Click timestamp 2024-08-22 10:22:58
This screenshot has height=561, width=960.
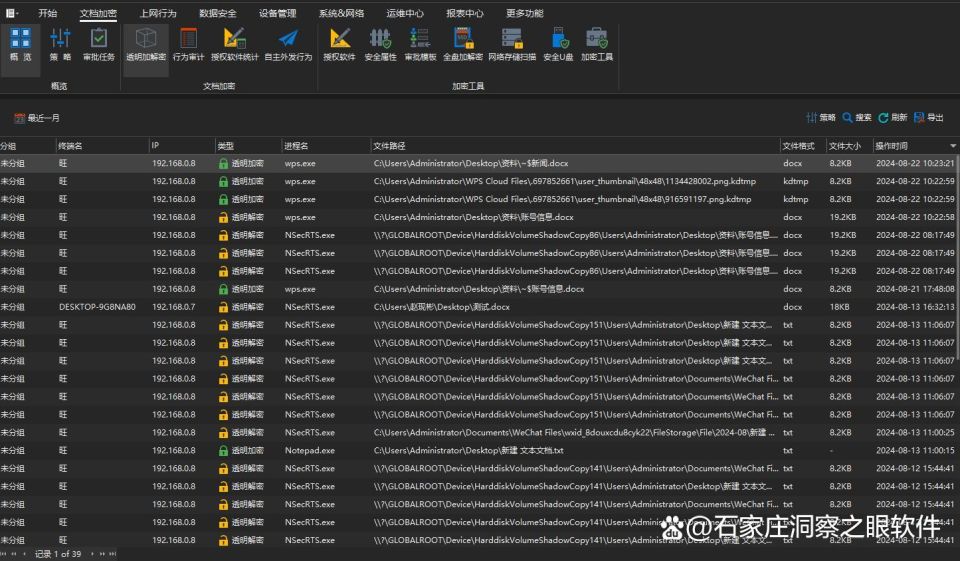point(915,217)
